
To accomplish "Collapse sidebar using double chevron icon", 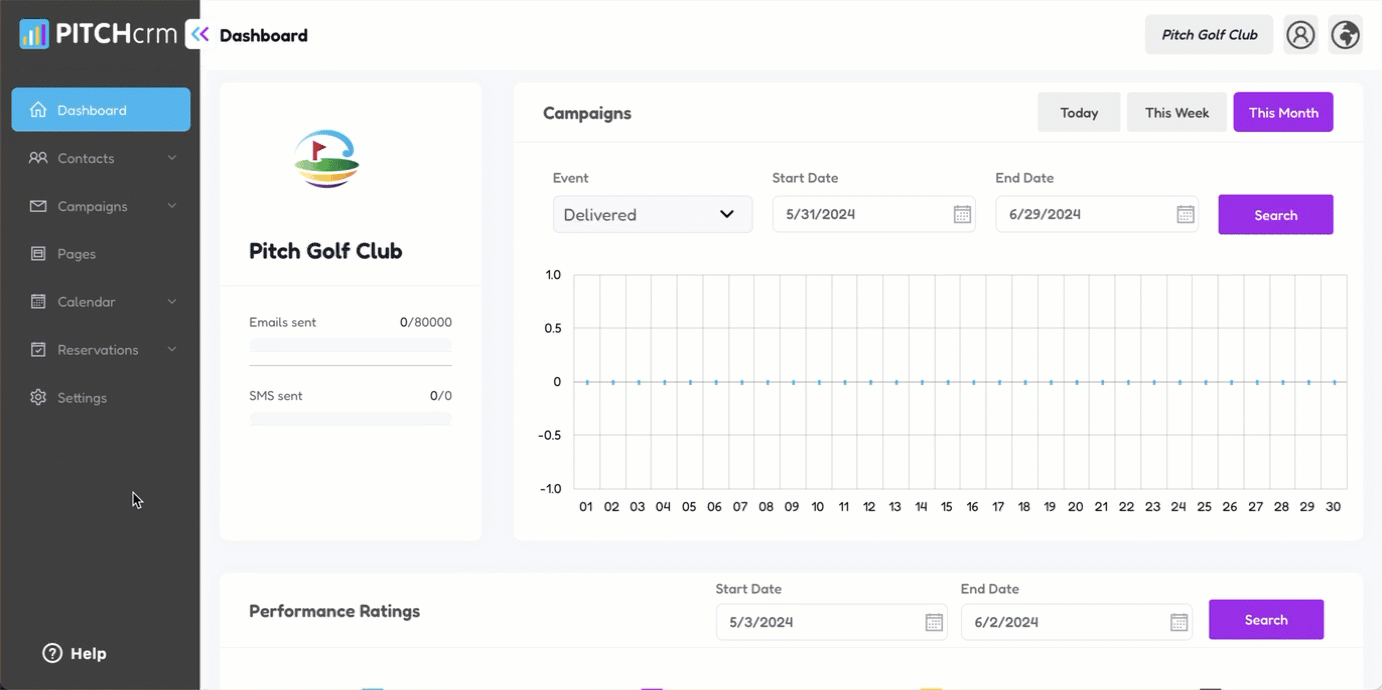I will point(200,34).
